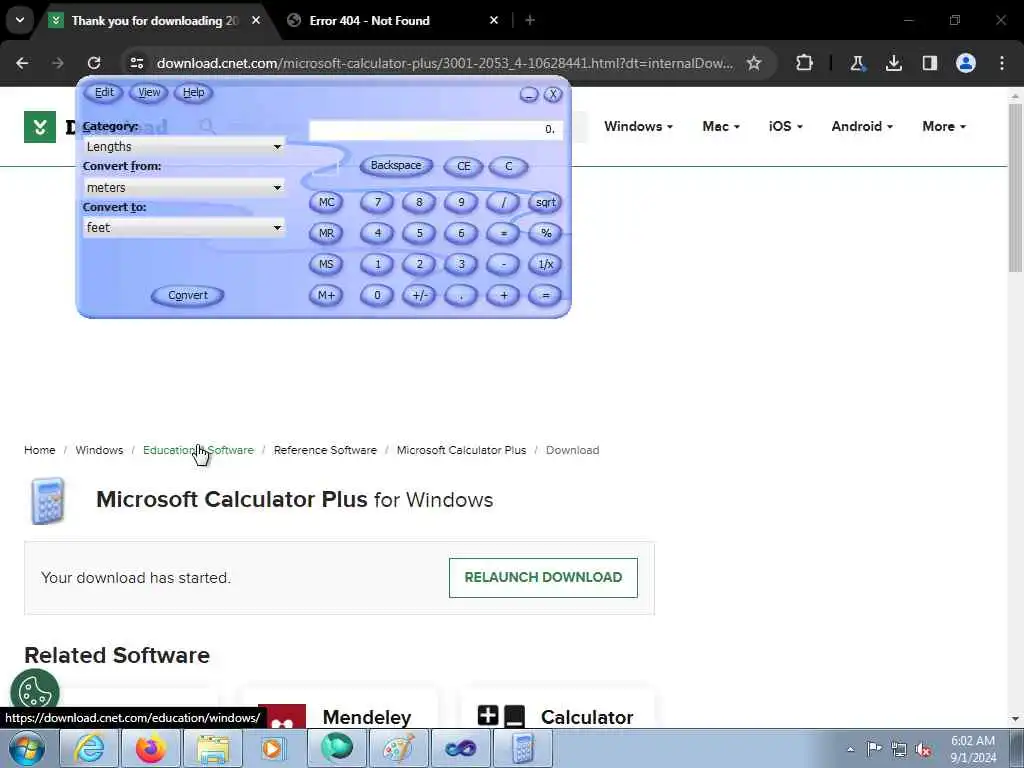
Task: Click the calculator MR memory recall button
Action: coord(326,233)
